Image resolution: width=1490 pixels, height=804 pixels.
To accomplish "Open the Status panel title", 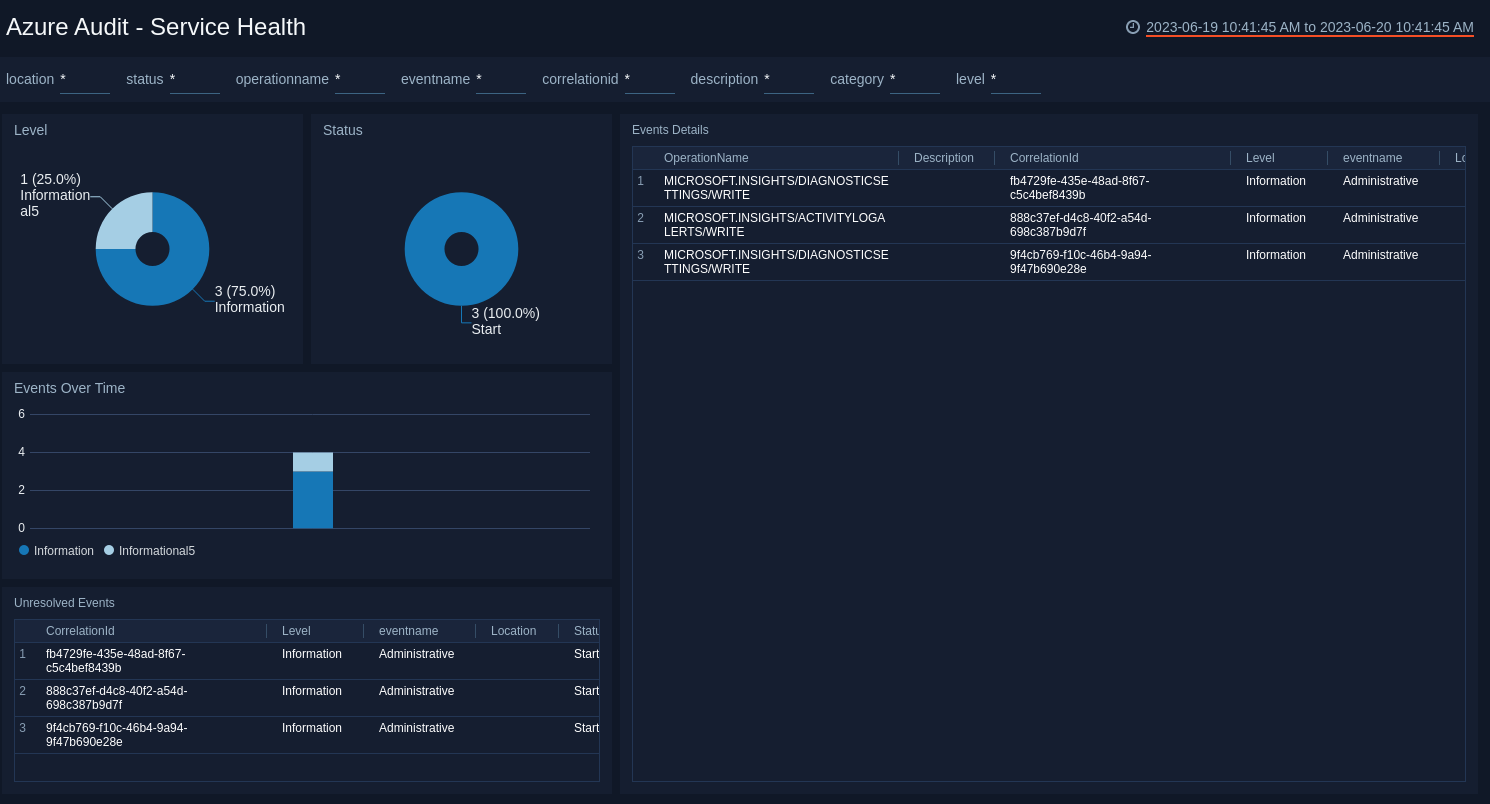I will [x=343, y=130].
